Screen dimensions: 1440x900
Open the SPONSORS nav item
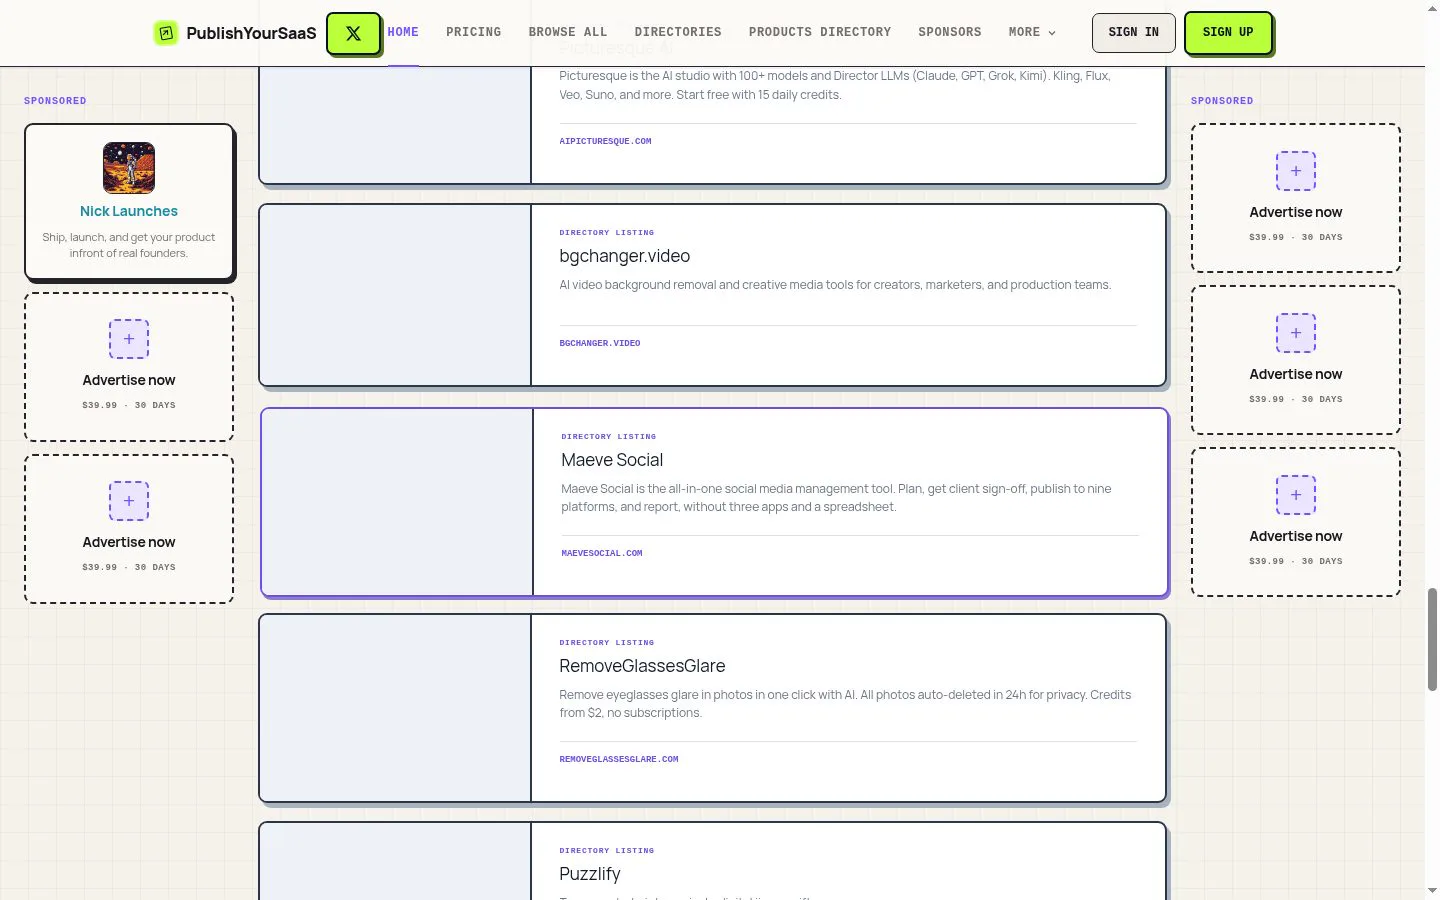(x=950, y=32)
